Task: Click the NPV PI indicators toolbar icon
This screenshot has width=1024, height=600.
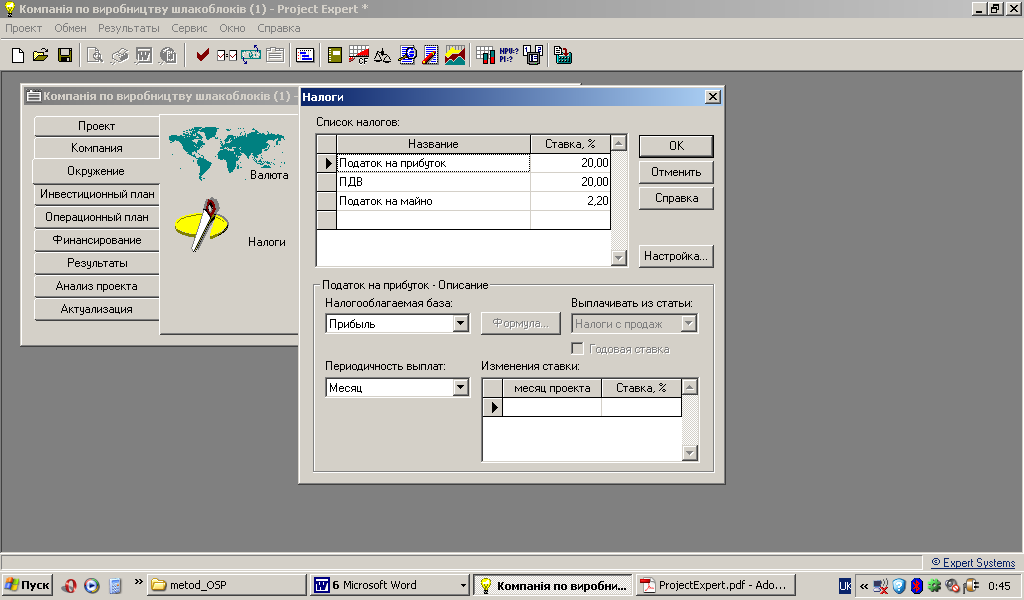Action: point(508,55)
